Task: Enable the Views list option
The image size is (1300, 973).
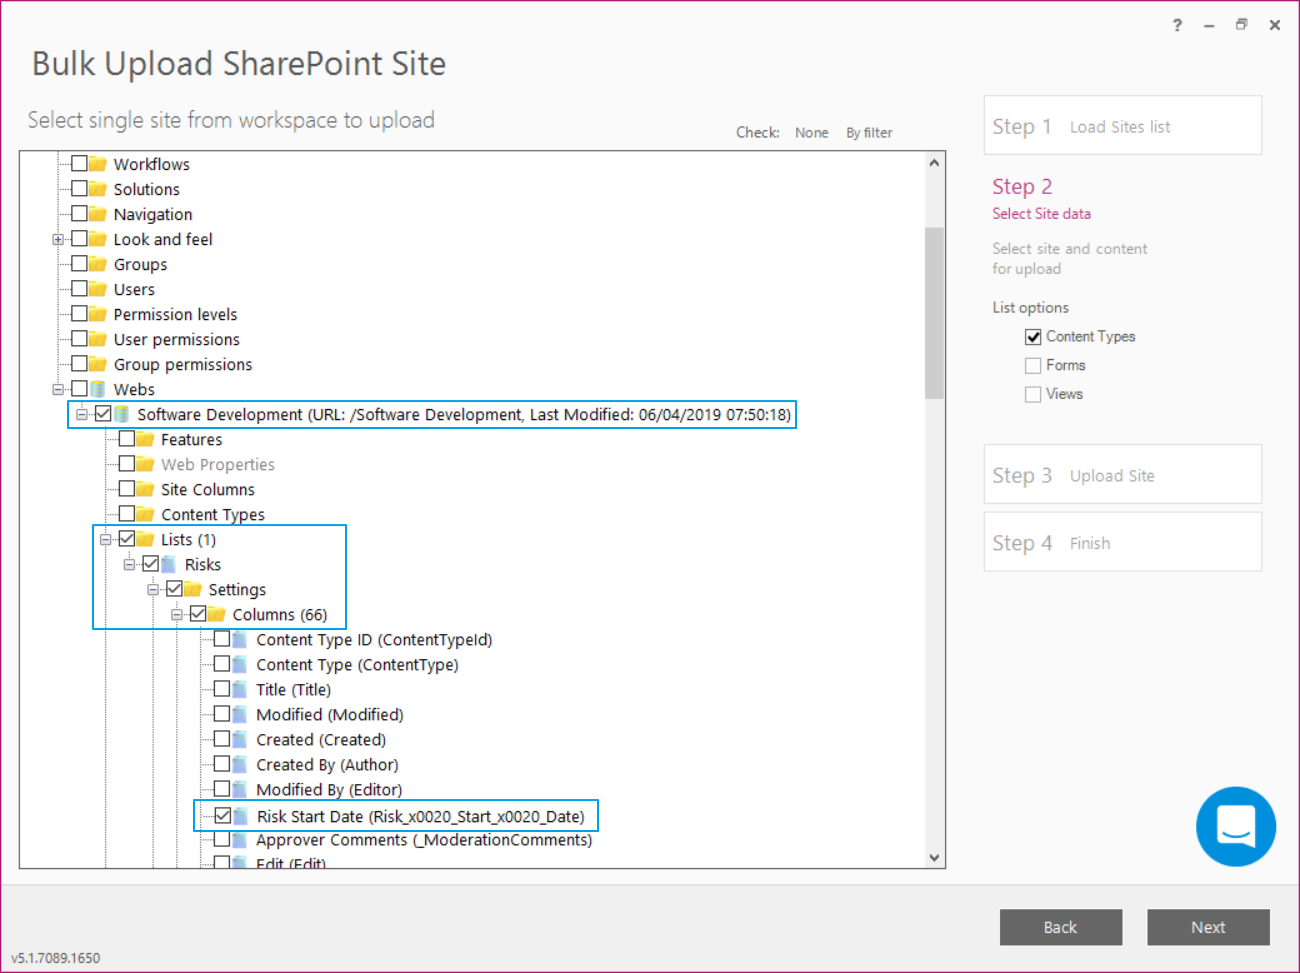Action: 1033,395
